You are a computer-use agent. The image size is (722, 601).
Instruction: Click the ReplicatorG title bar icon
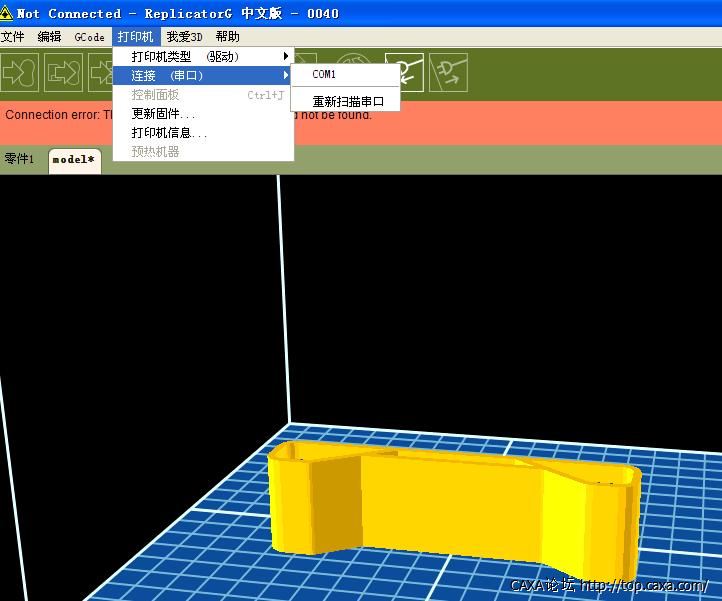pyautogui.click(x=8, y=13)
